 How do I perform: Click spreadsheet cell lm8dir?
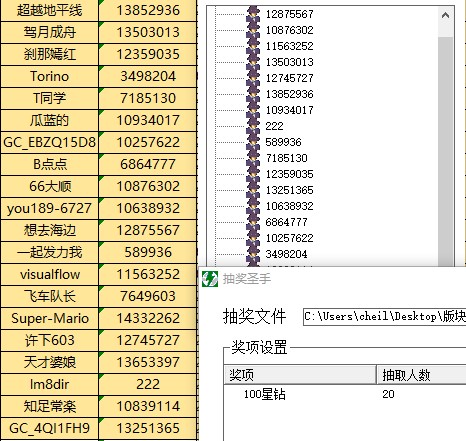(x=49, y=384)
